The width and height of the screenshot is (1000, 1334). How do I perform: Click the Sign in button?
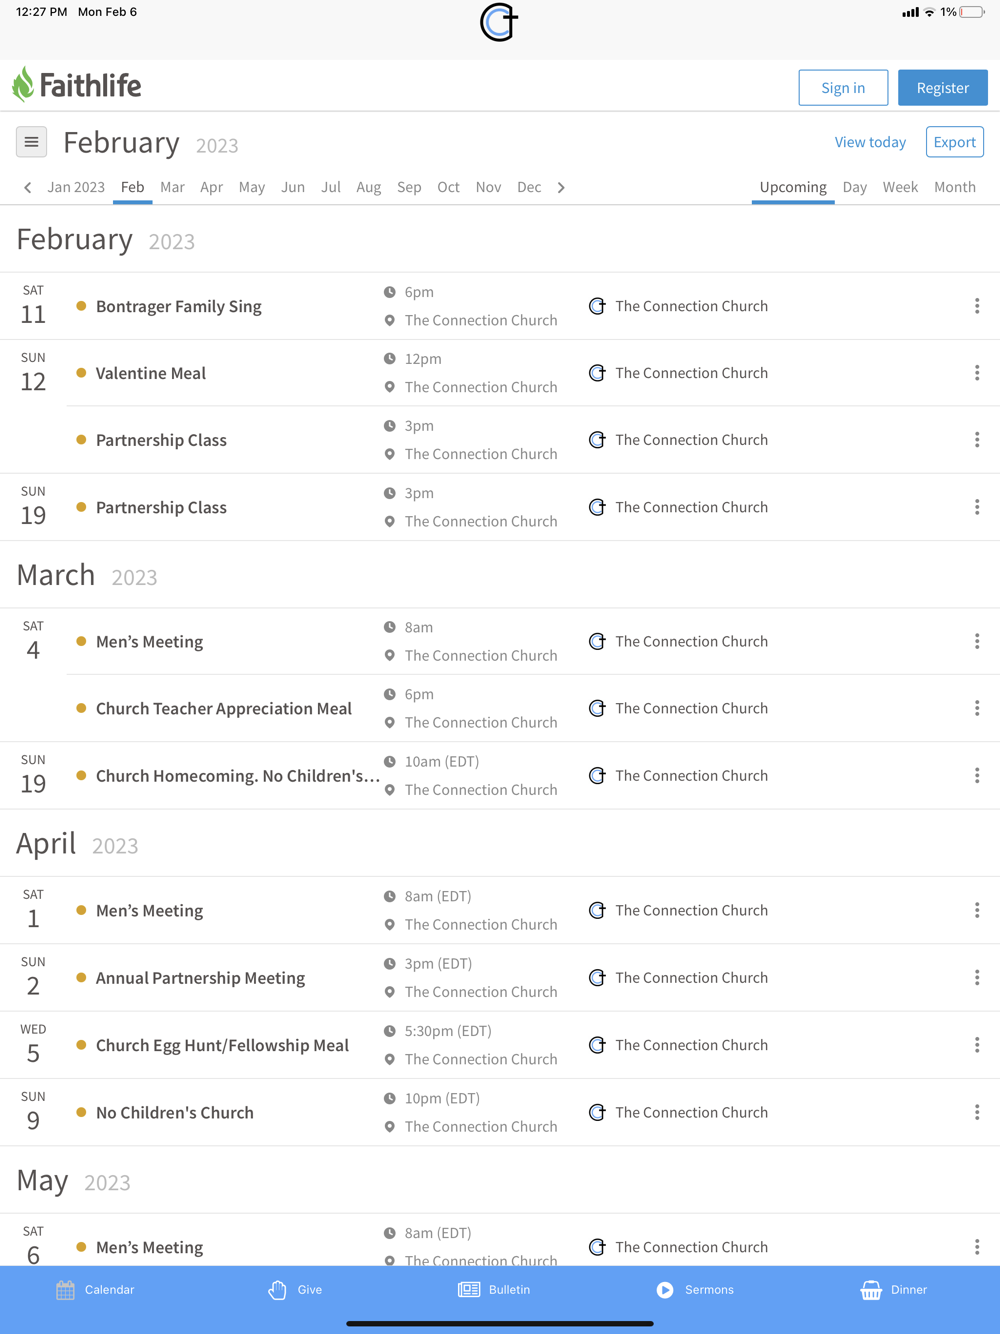tap(843, 88)
